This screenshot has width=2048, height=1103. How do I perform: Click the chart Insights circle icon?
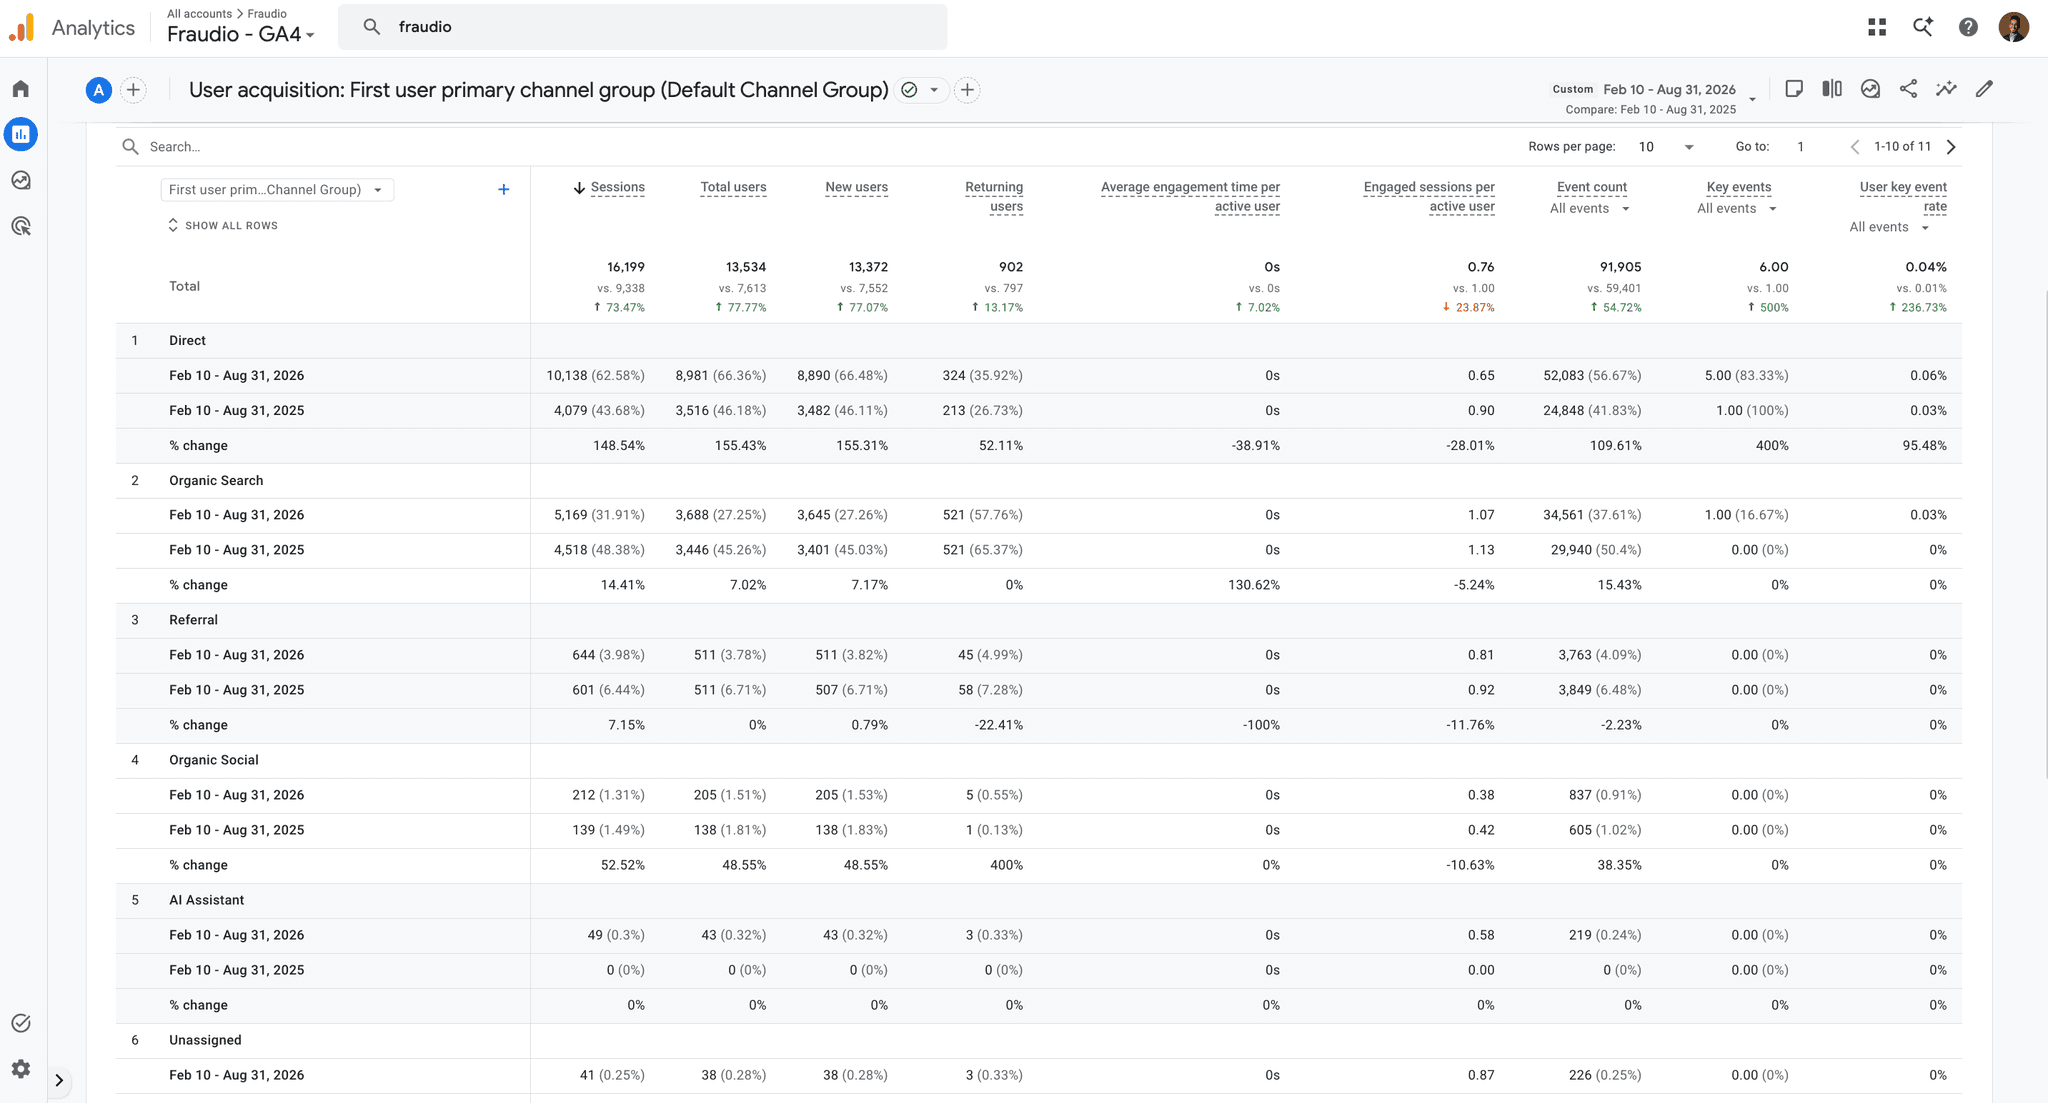[1870, 89]
